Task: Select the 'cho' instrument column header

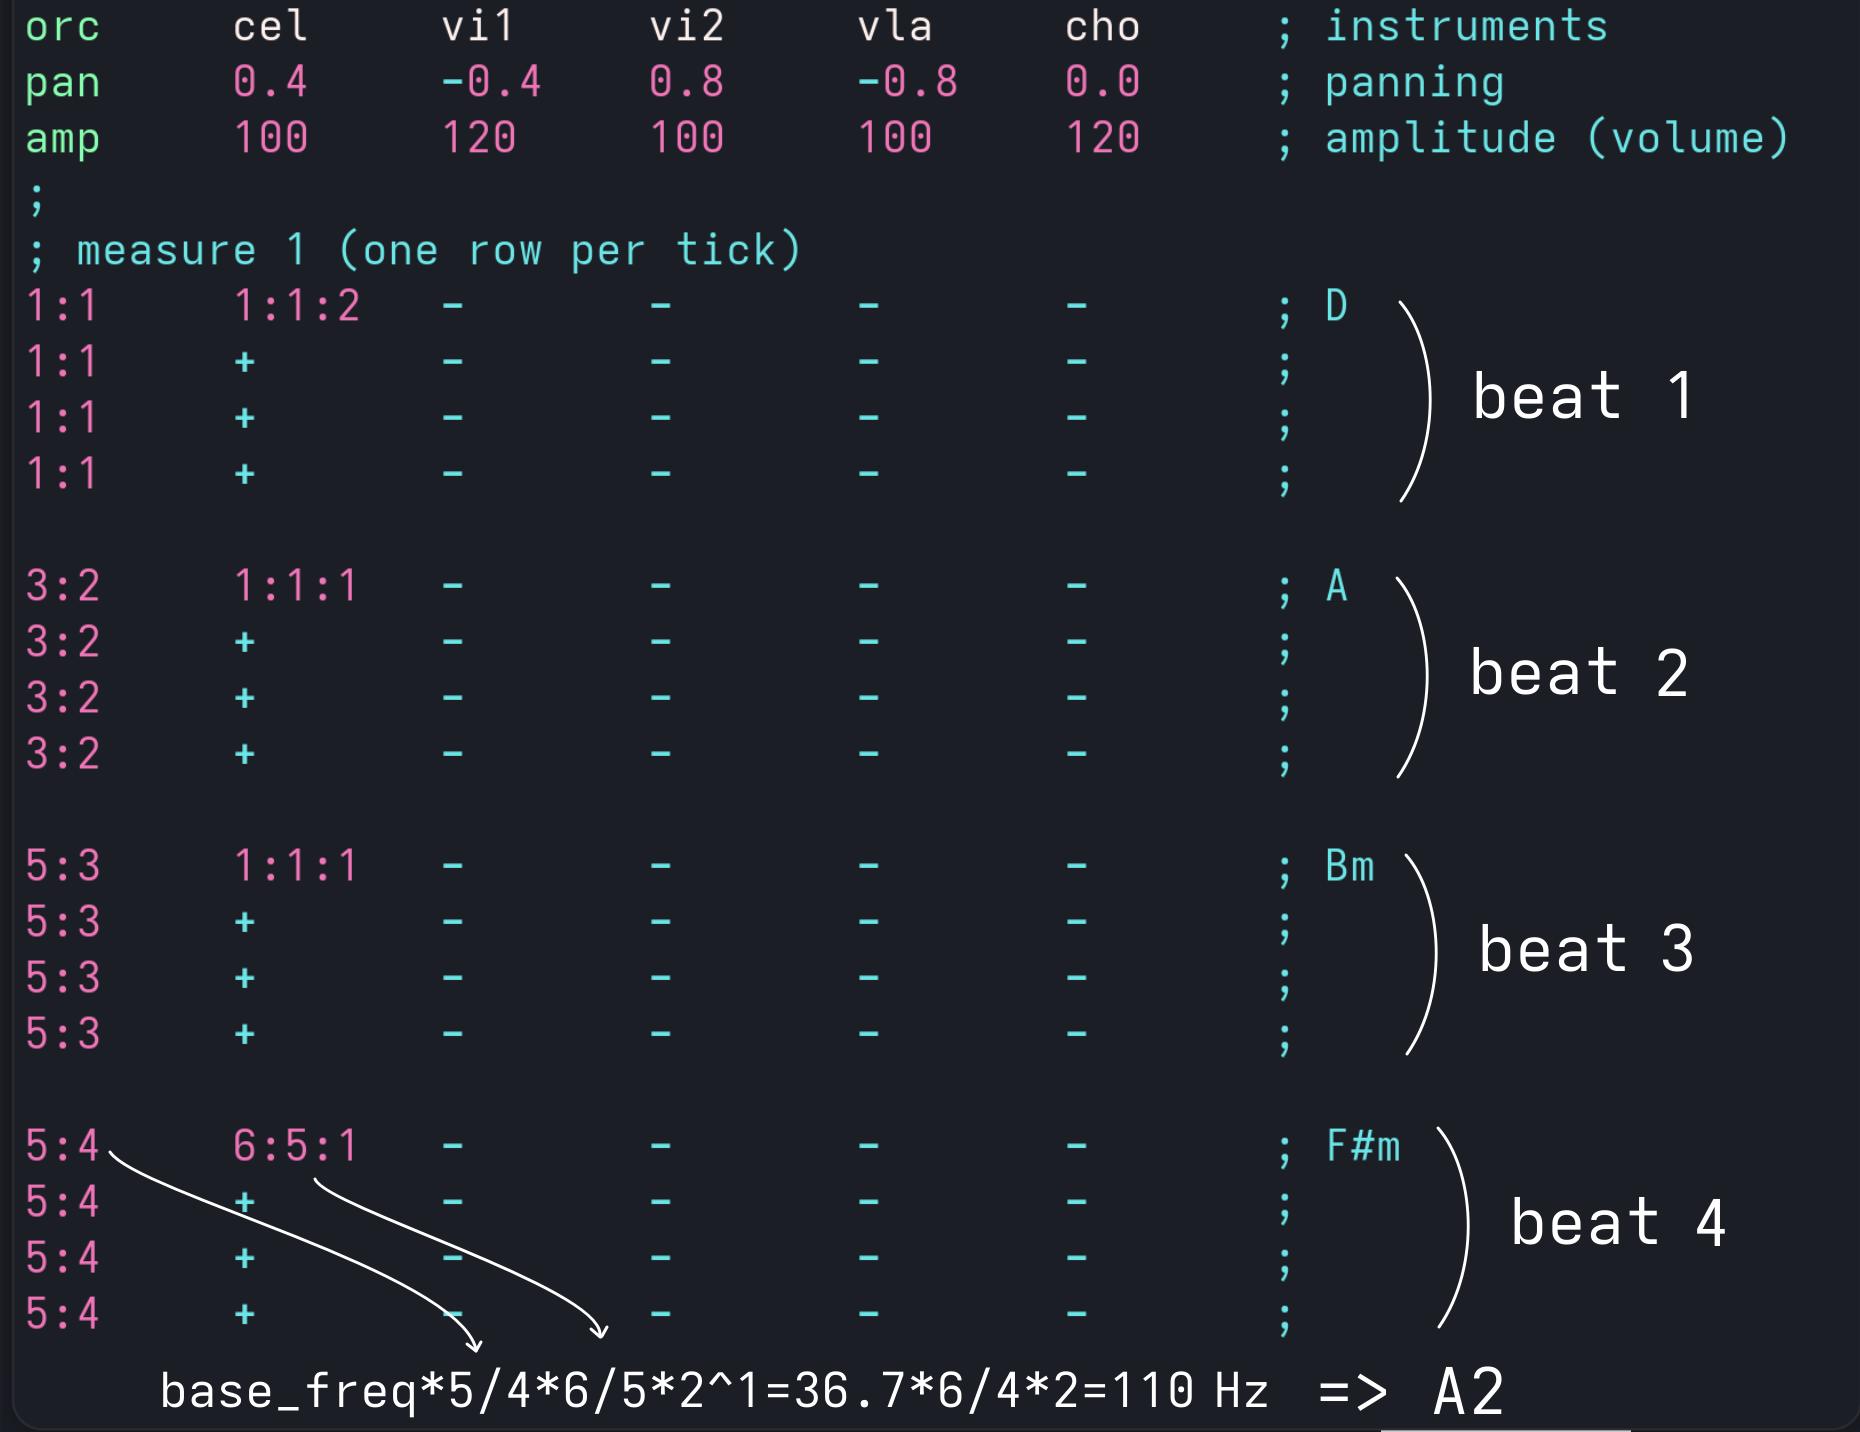Action: click(x=1102, y=27)
